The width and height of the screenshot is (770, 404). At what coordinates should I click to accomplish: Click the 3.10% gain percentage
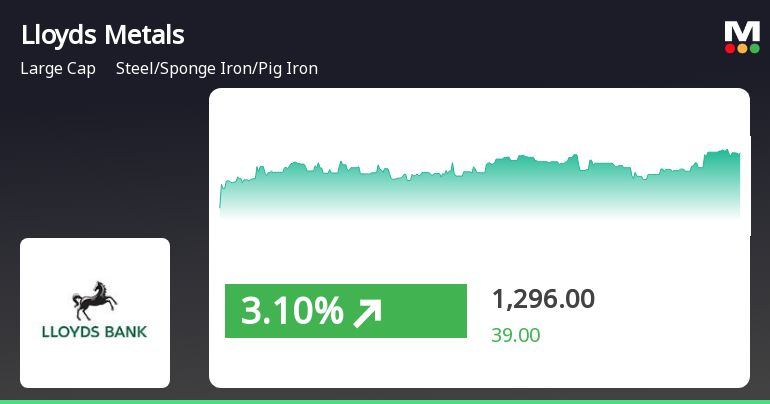click(291, 312)
